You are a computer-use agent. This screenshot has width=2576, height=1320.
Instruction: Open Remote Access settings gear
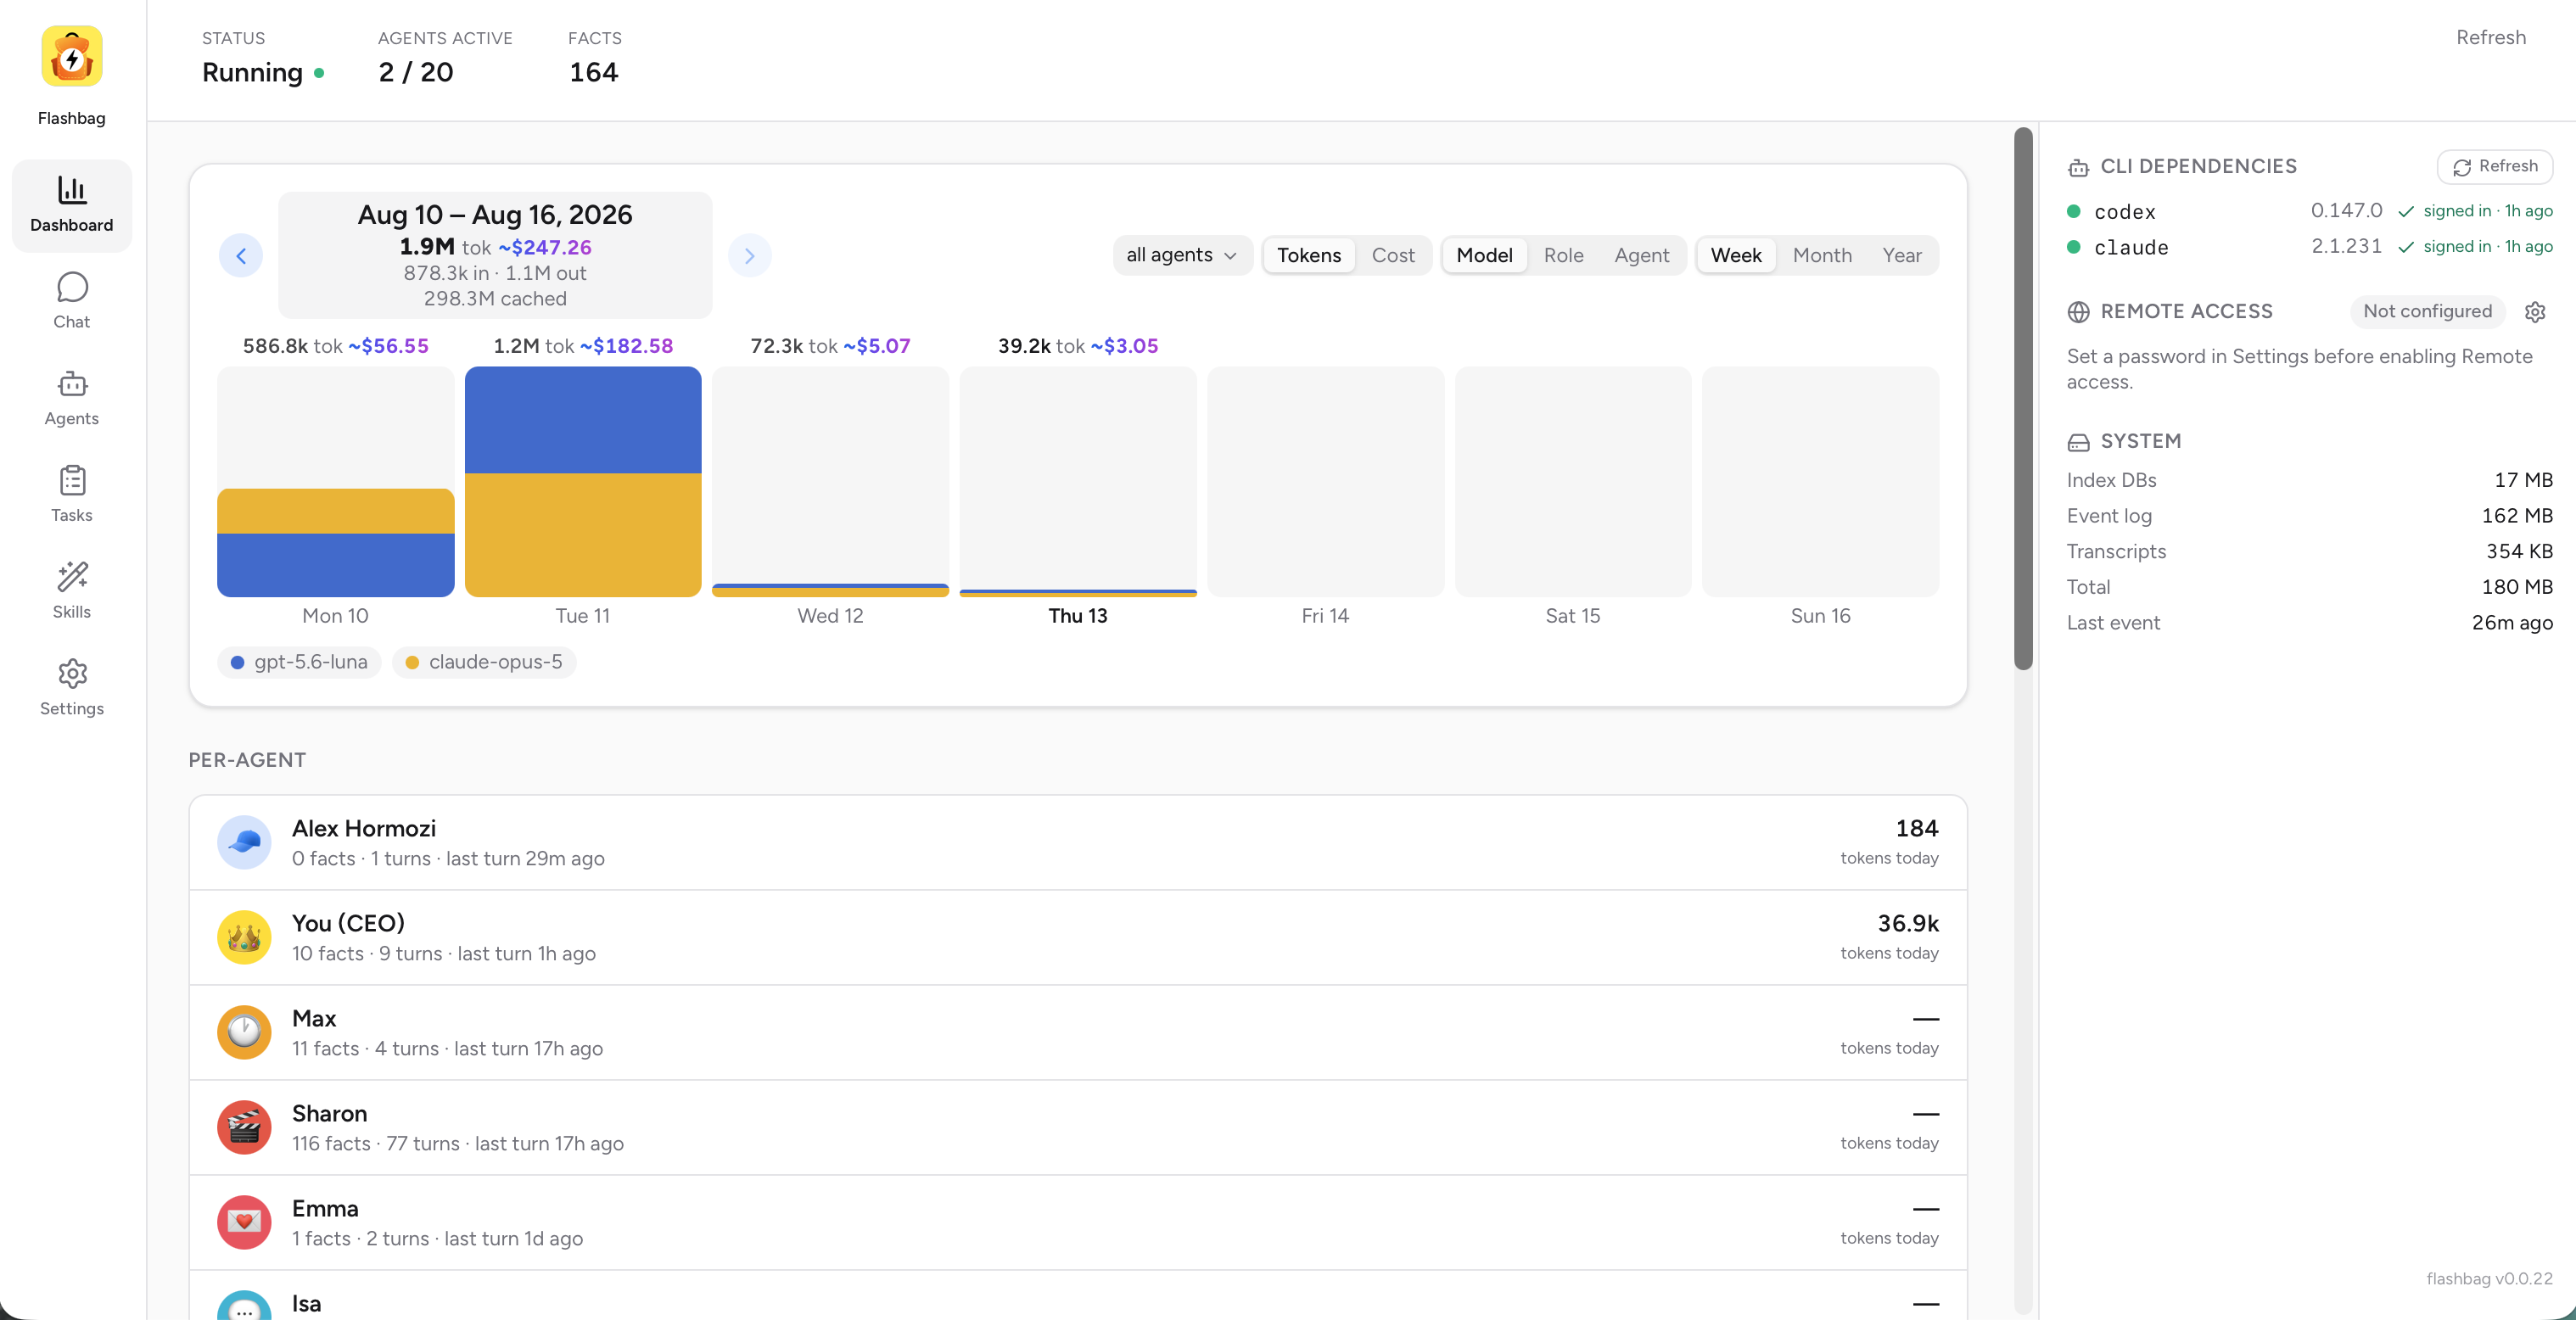click(2535, 312)
